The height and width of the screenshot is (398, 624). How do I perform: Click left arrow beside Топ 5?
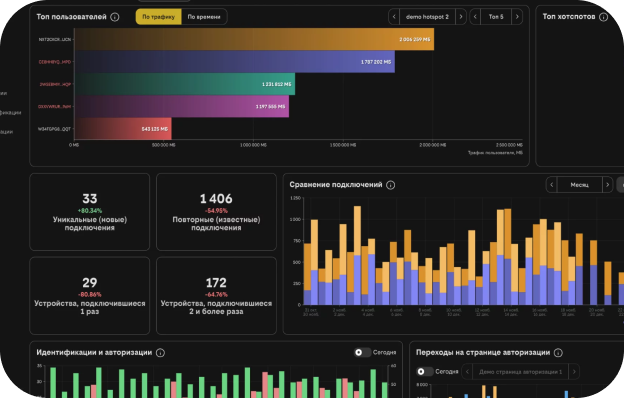pyautogui.click(x=475, y=17)
